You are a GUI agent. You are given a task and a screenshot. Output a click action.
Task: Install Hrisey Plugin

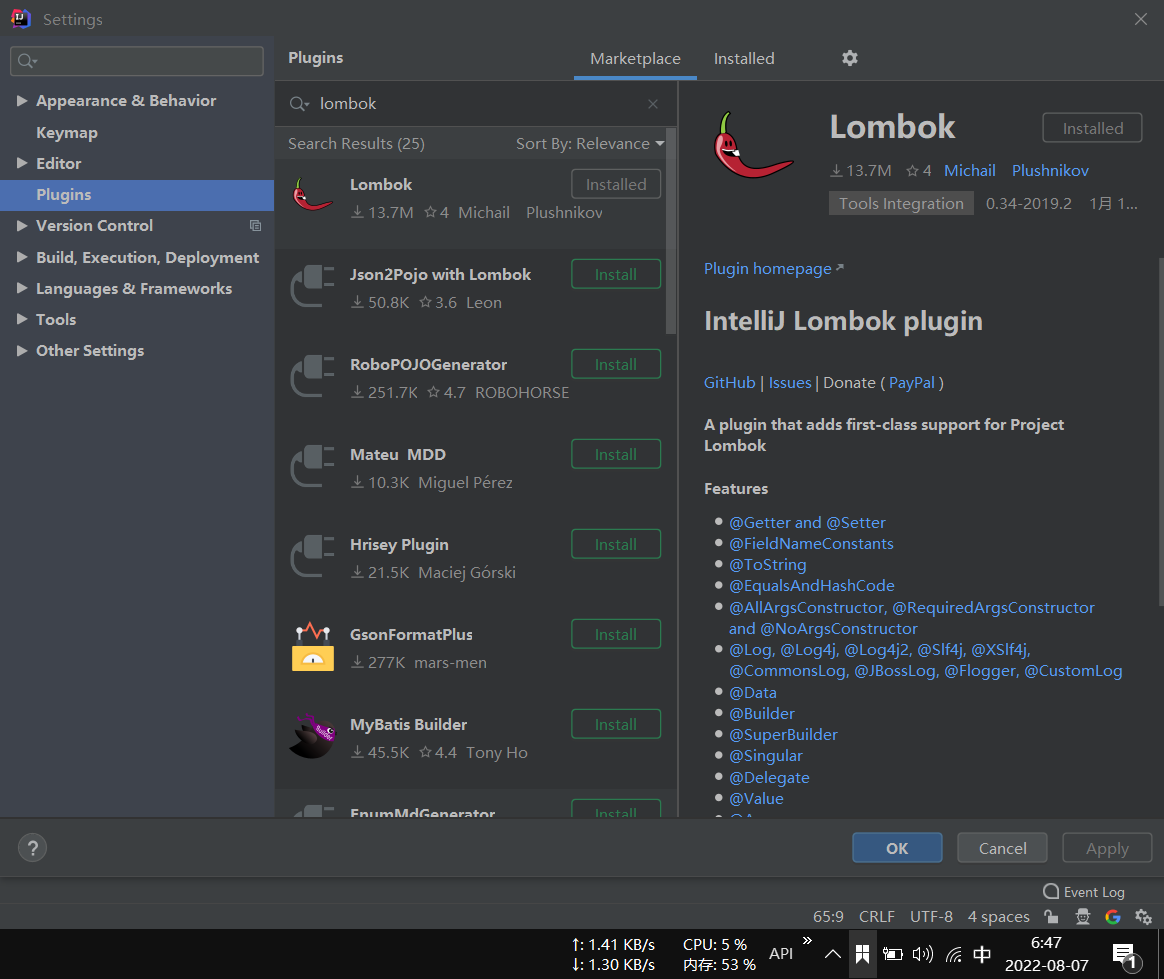click(x=615, y=544)
